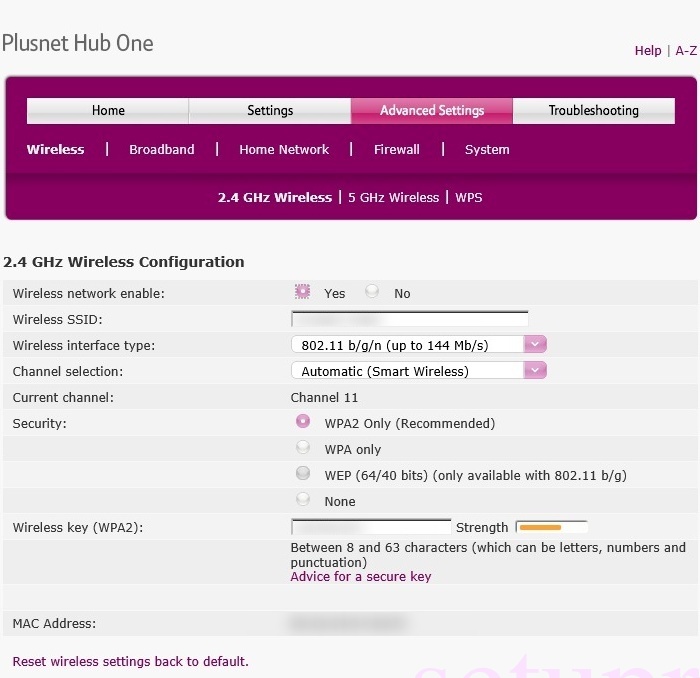Image resolution: width=700 pixels, height=678 pixels.
Task: Choose WPA only security option
Action: 303,447
